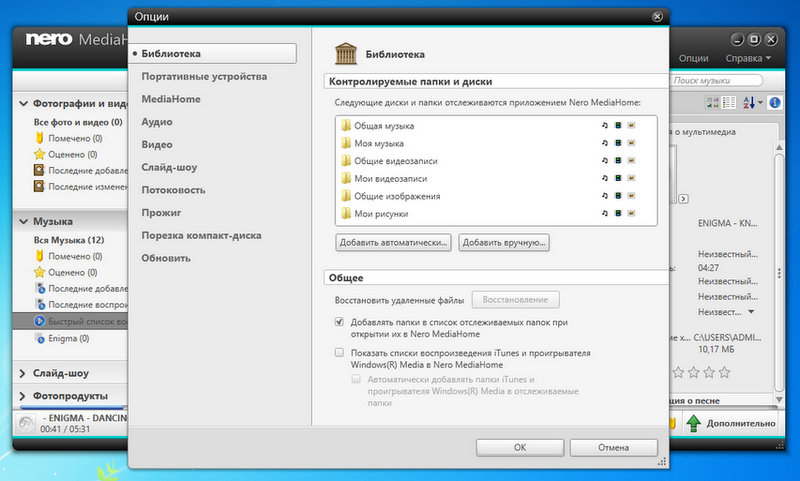The width and height of the screenshot is (800, 481).
Task: Enable 'Показать списки воспроизведения iTunes' checkbox
Action: (339, 352)
